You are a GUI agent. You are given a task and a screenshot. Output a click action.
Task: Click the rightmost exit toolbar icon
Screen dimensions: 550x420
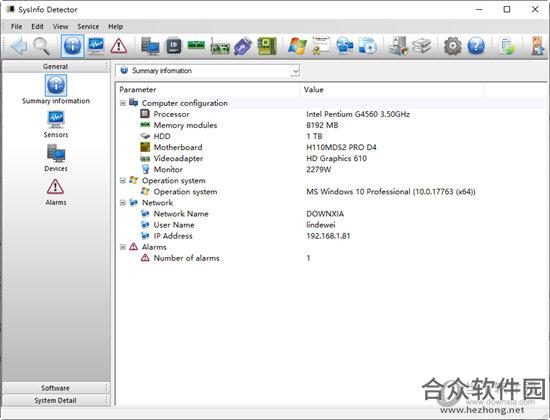click(x=538, y=46)
